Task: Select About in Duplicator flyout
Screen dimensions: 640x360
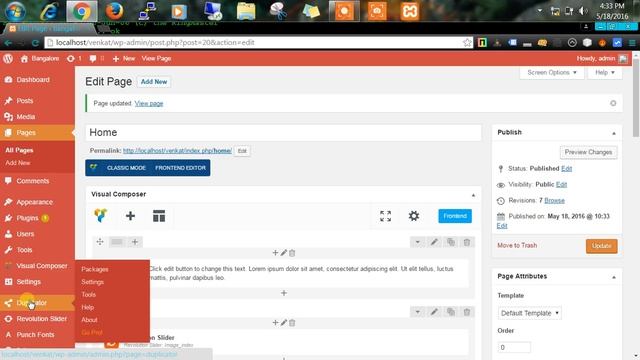Action: coord(89,320)
